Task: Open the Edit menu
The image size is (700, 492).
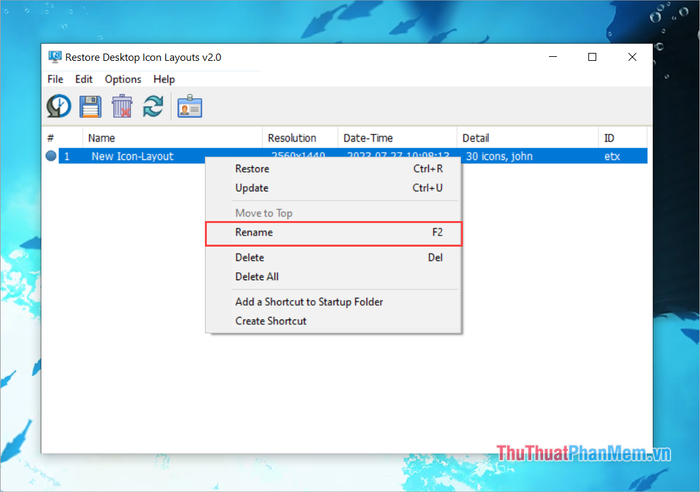Action: [x=83, y=79]
